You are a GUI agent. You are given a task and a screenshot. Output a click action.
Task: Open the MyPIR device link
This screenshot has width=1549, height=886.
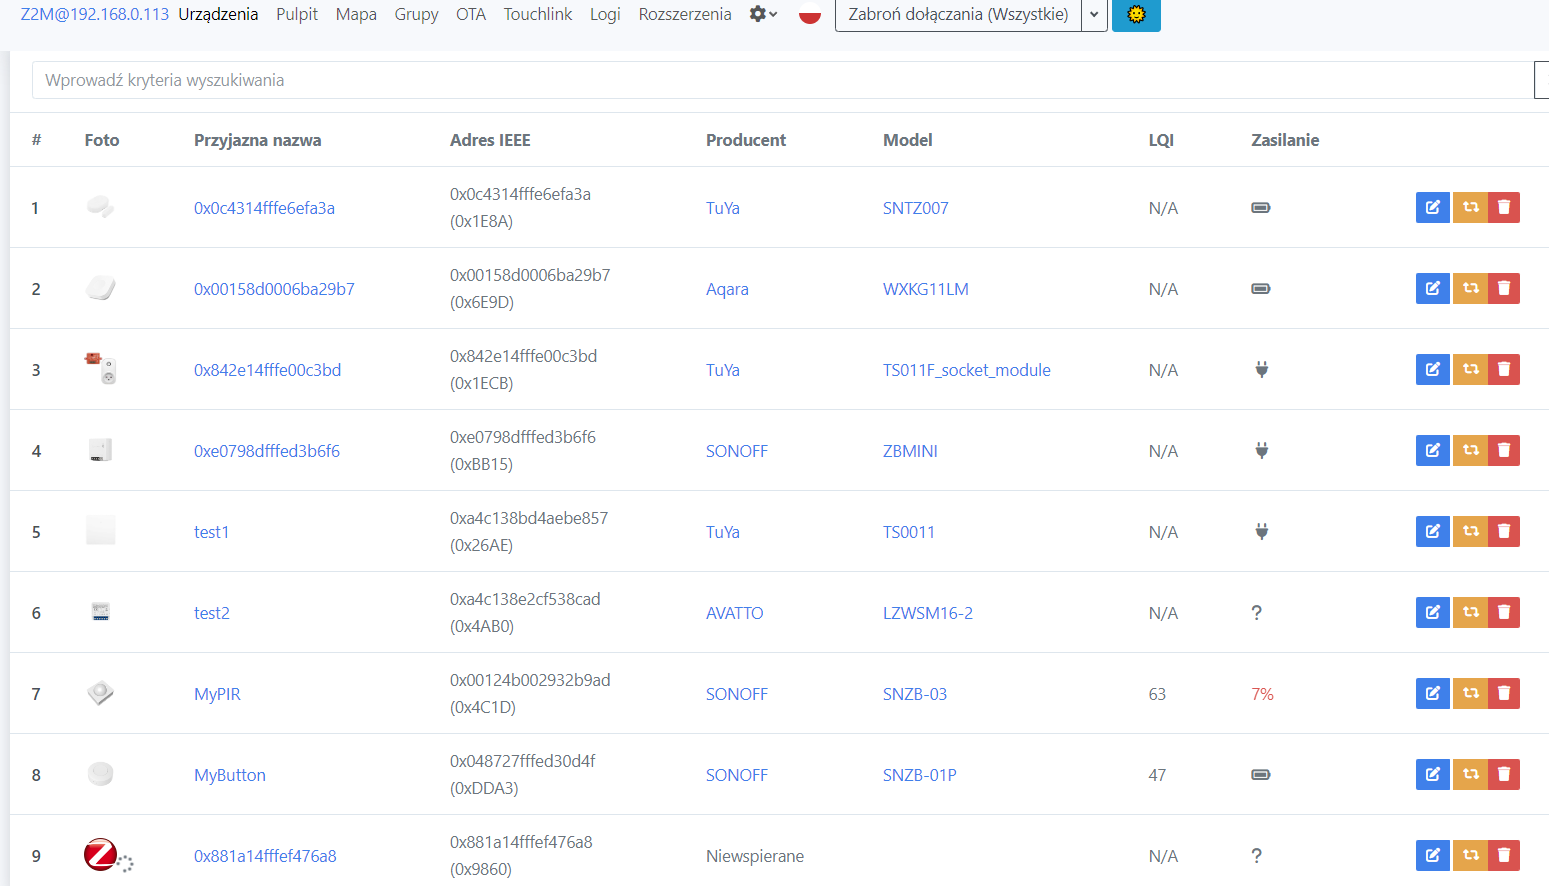point(217,694)
